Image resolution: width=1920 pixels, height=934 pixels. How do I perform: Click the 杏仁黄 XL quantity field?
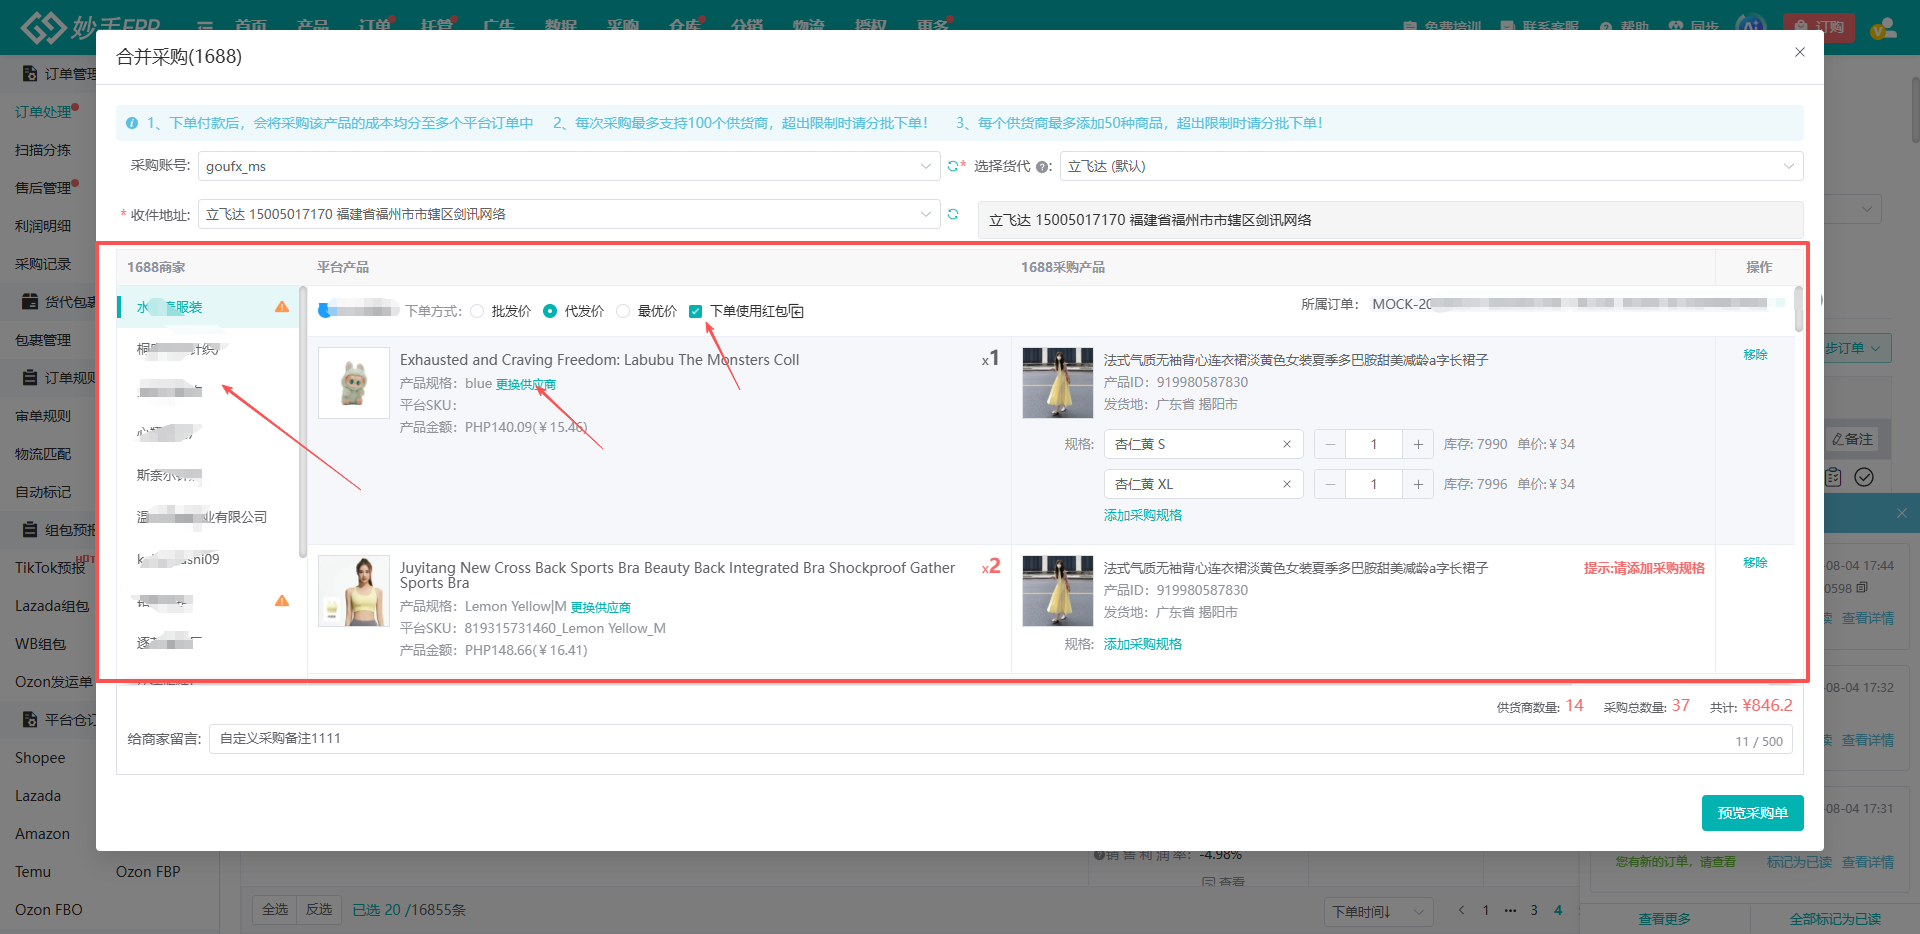point(1374,484)
